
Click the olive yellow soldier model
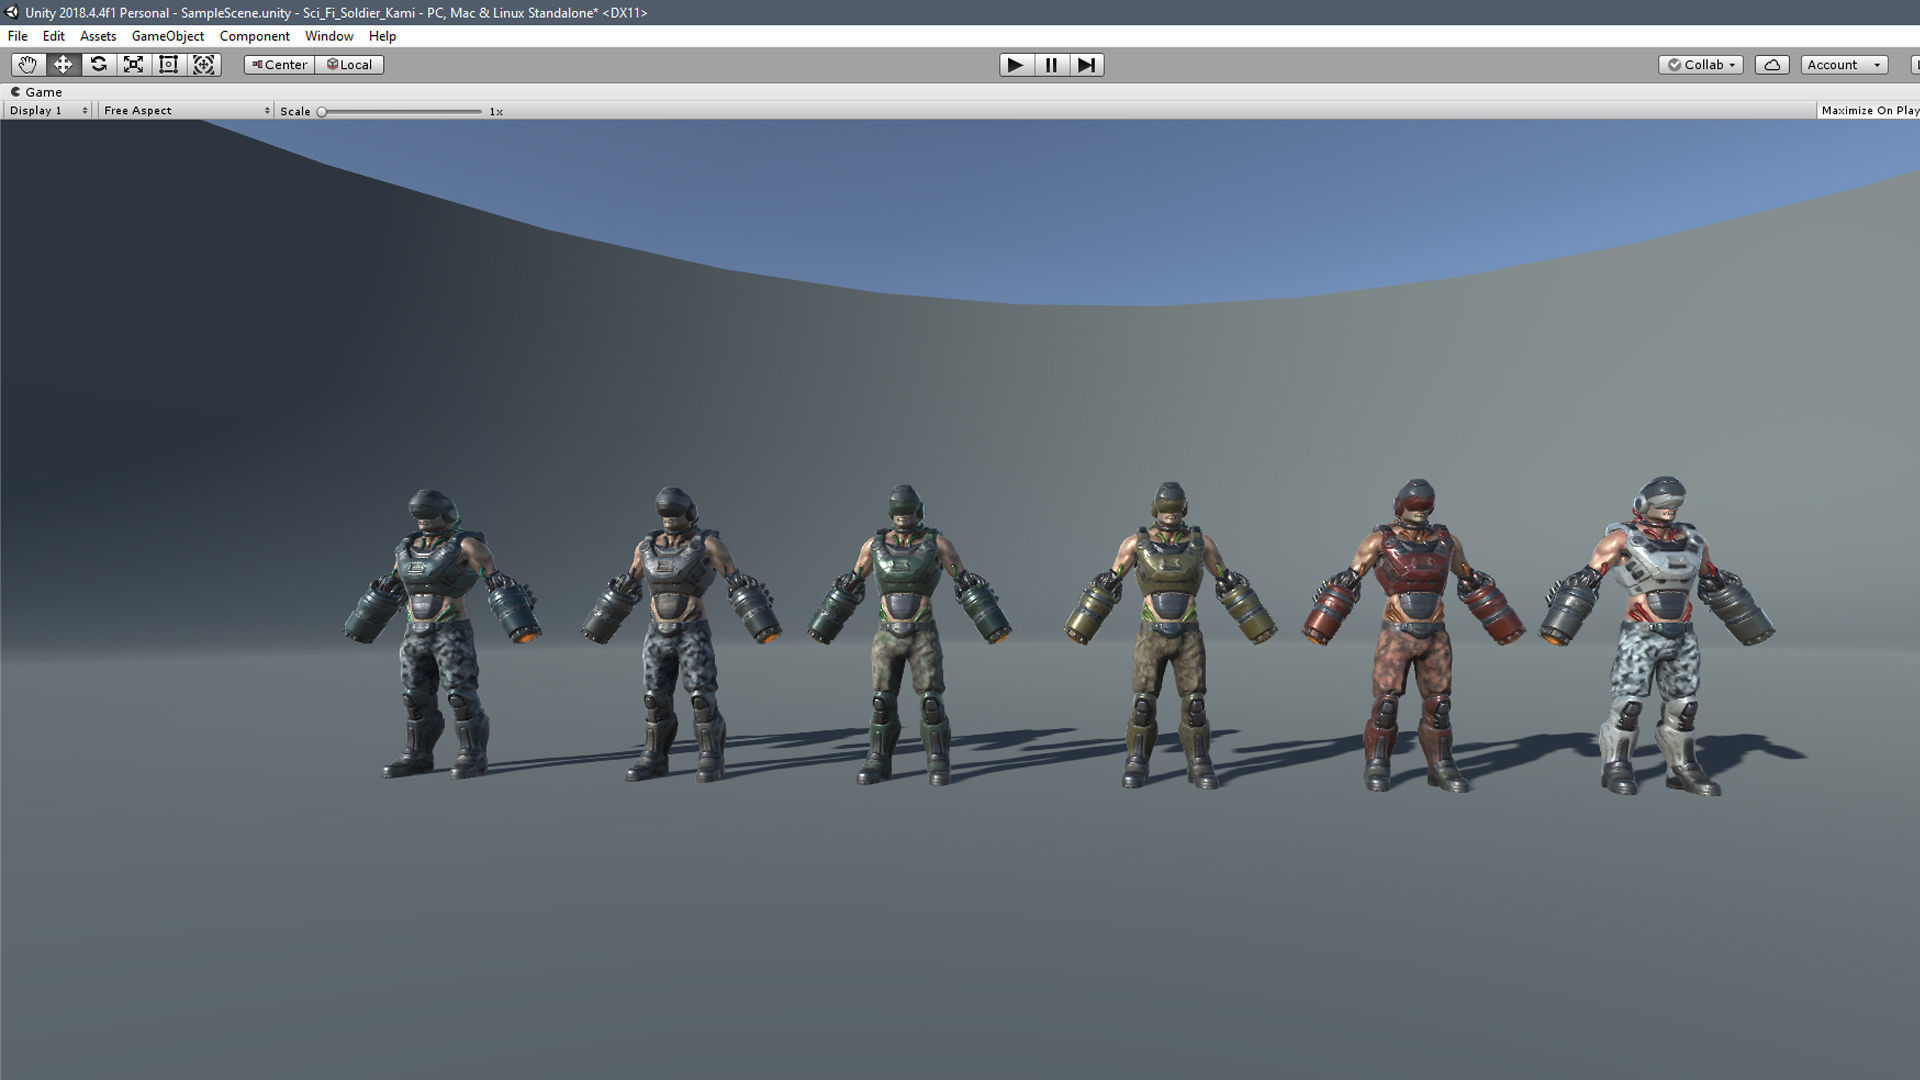pos(1170,635)
